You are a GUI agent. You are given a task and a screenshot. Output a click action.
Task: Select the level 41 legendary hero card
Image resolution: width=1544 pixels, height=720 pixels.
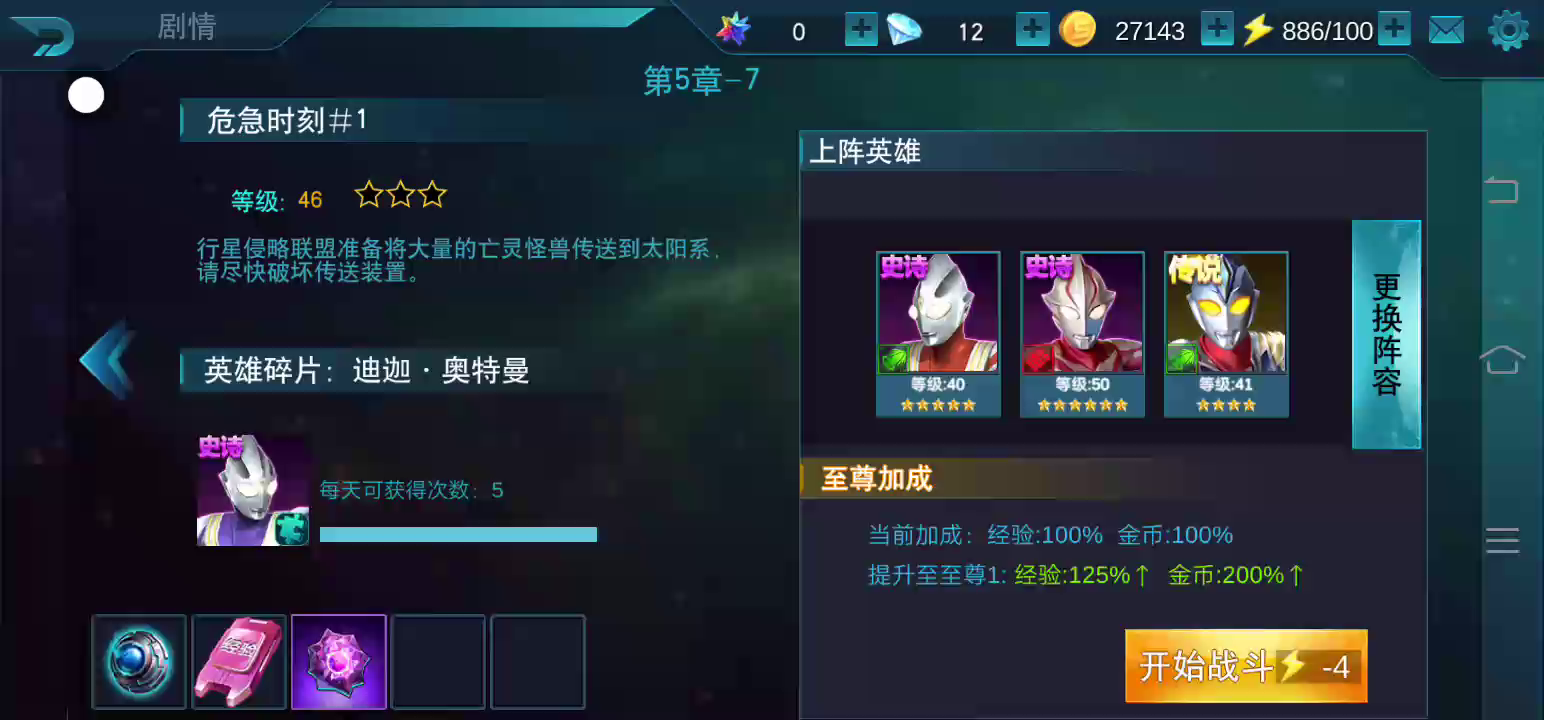(x=1226, y=334)
